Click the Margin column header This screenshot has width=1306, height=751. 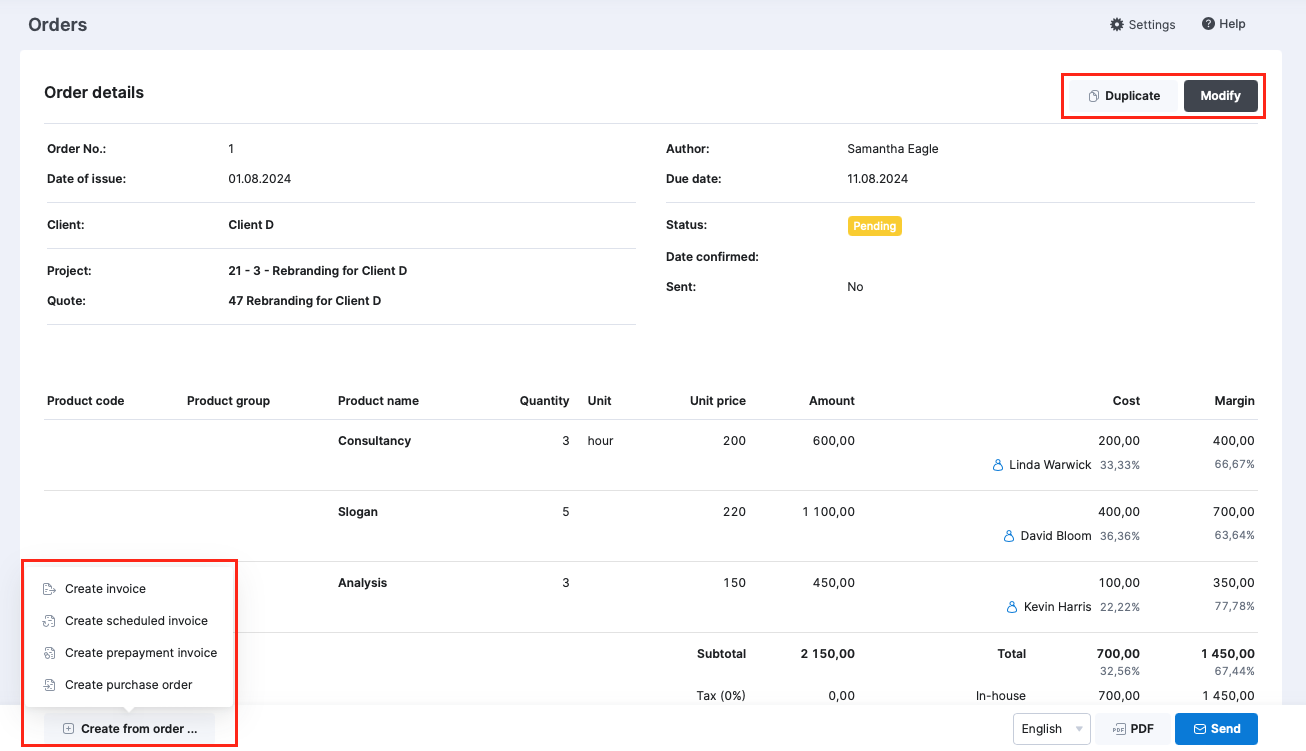1235,401
